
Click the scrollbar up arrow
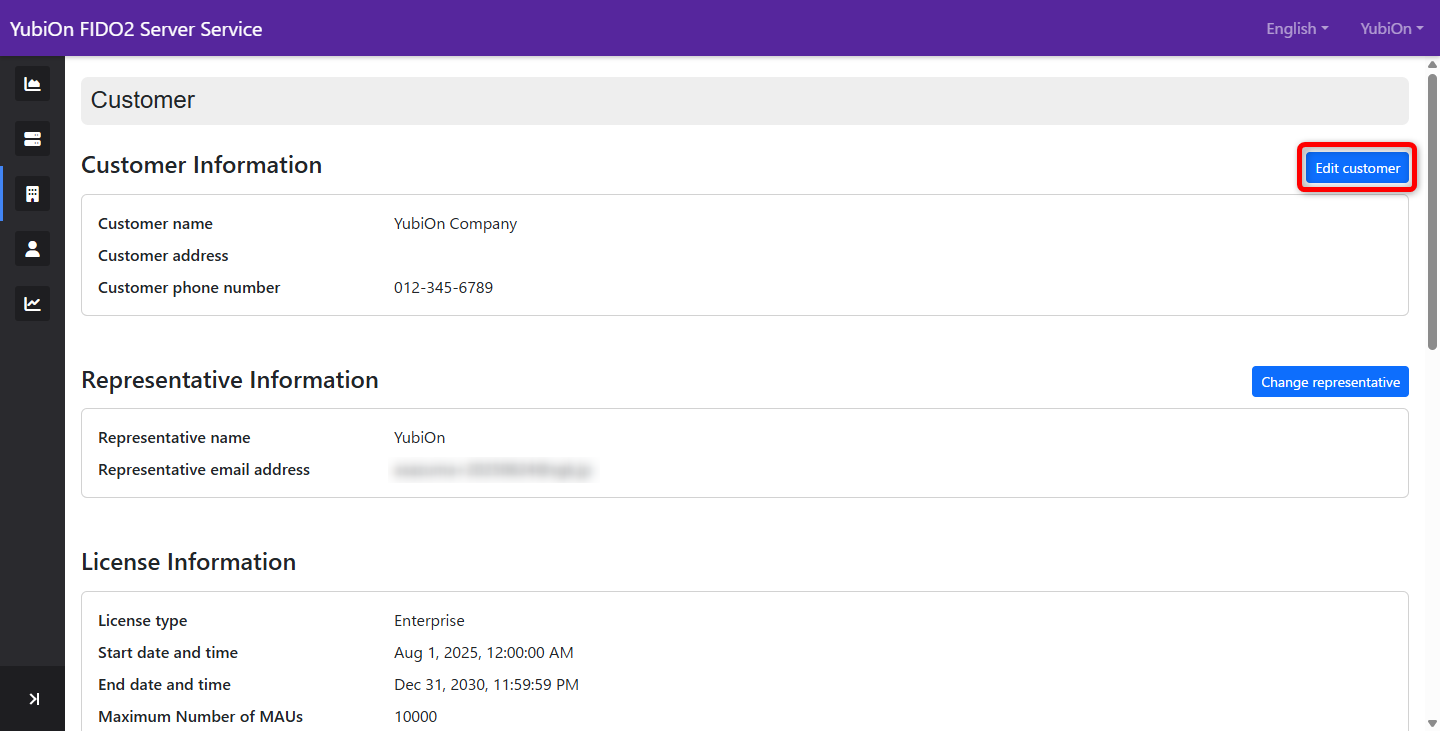[x=1432, y=64]
